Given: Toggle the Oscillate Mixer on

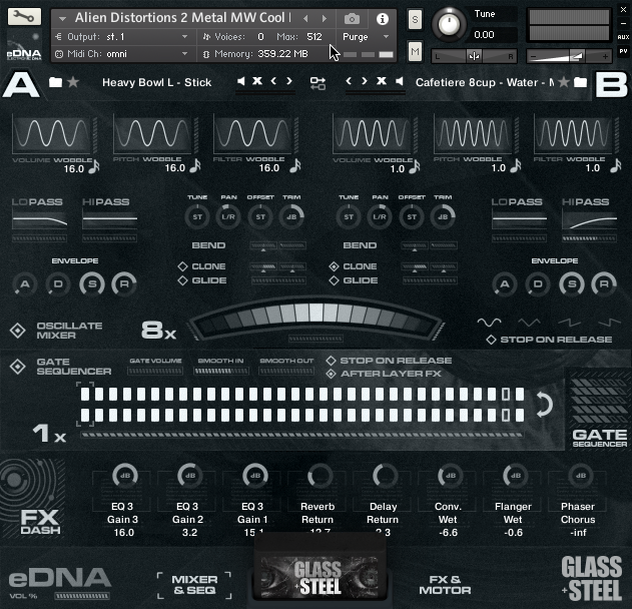Looking at the screenshot, I should click(18, 331).
